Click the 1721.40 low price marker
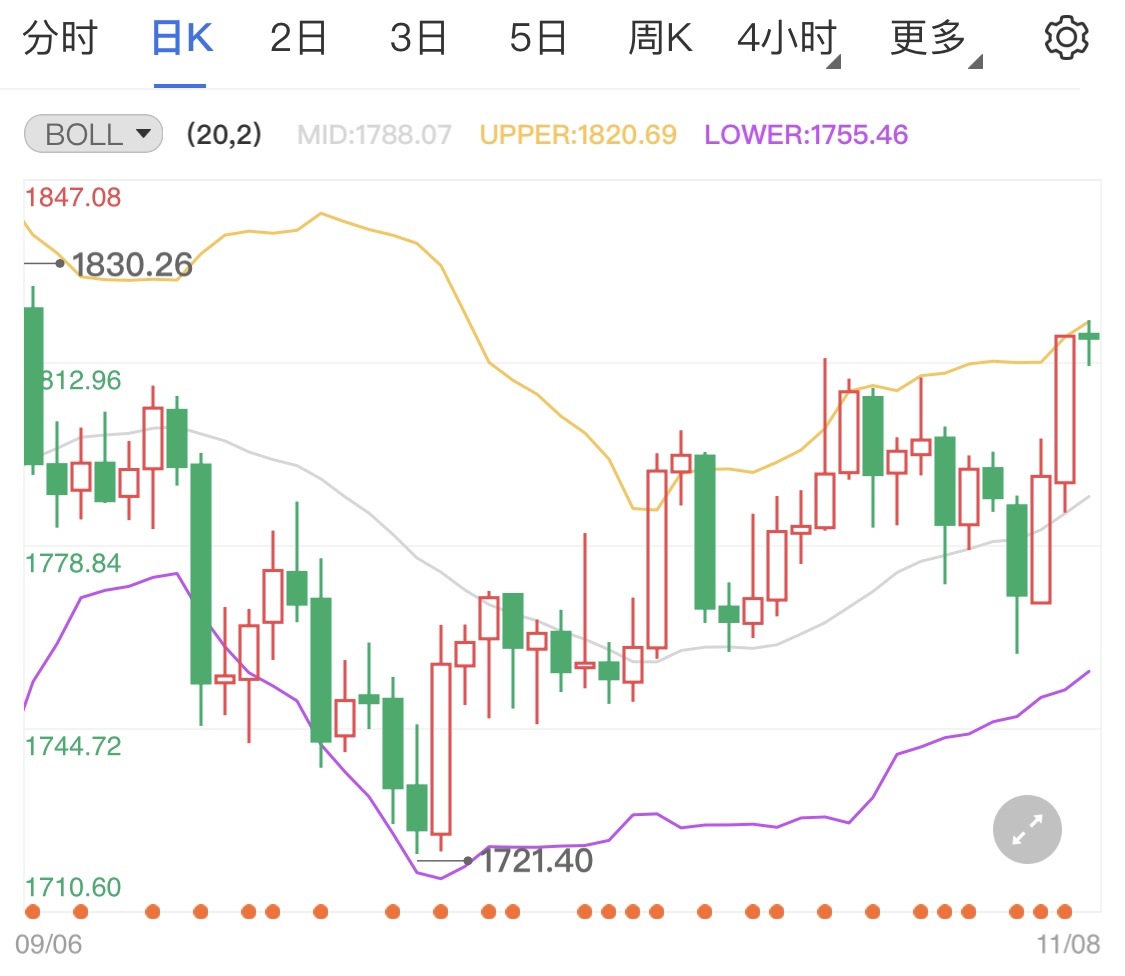Viewport: 1125px width, 976px height. pos(536,860)
